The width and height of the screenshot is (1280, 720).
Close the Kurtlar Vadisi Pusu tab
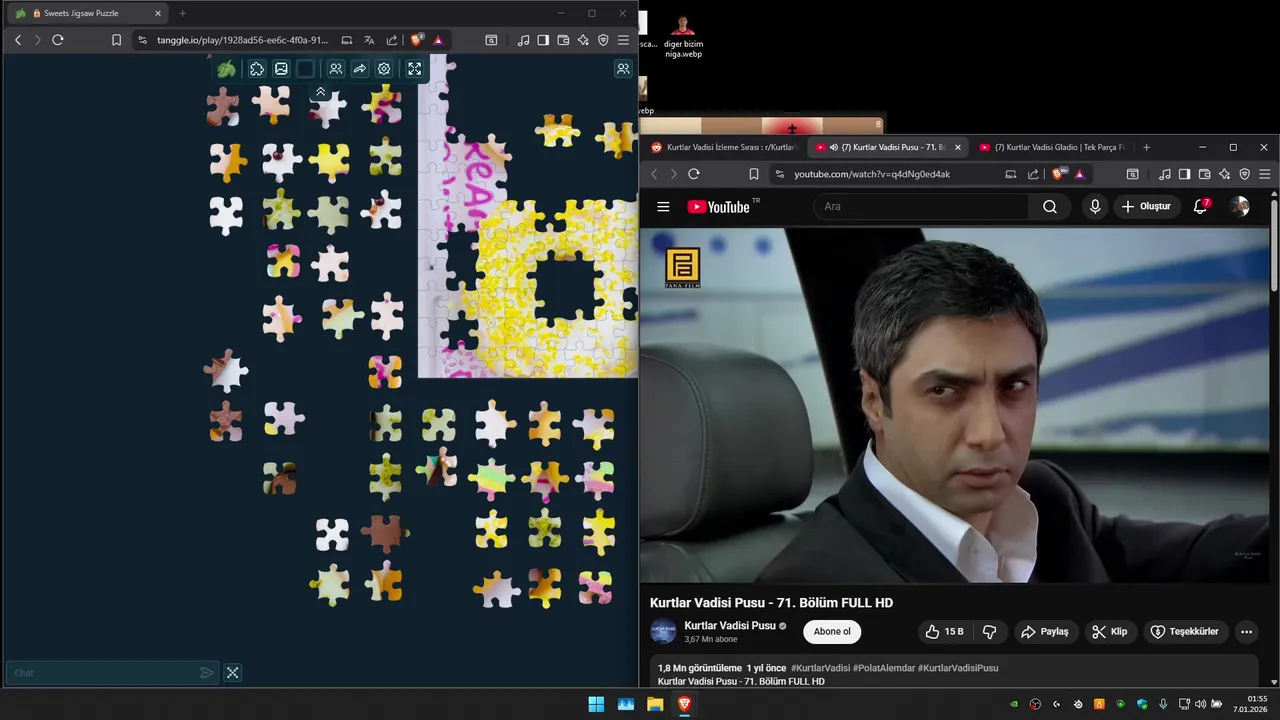pos(957,147)
